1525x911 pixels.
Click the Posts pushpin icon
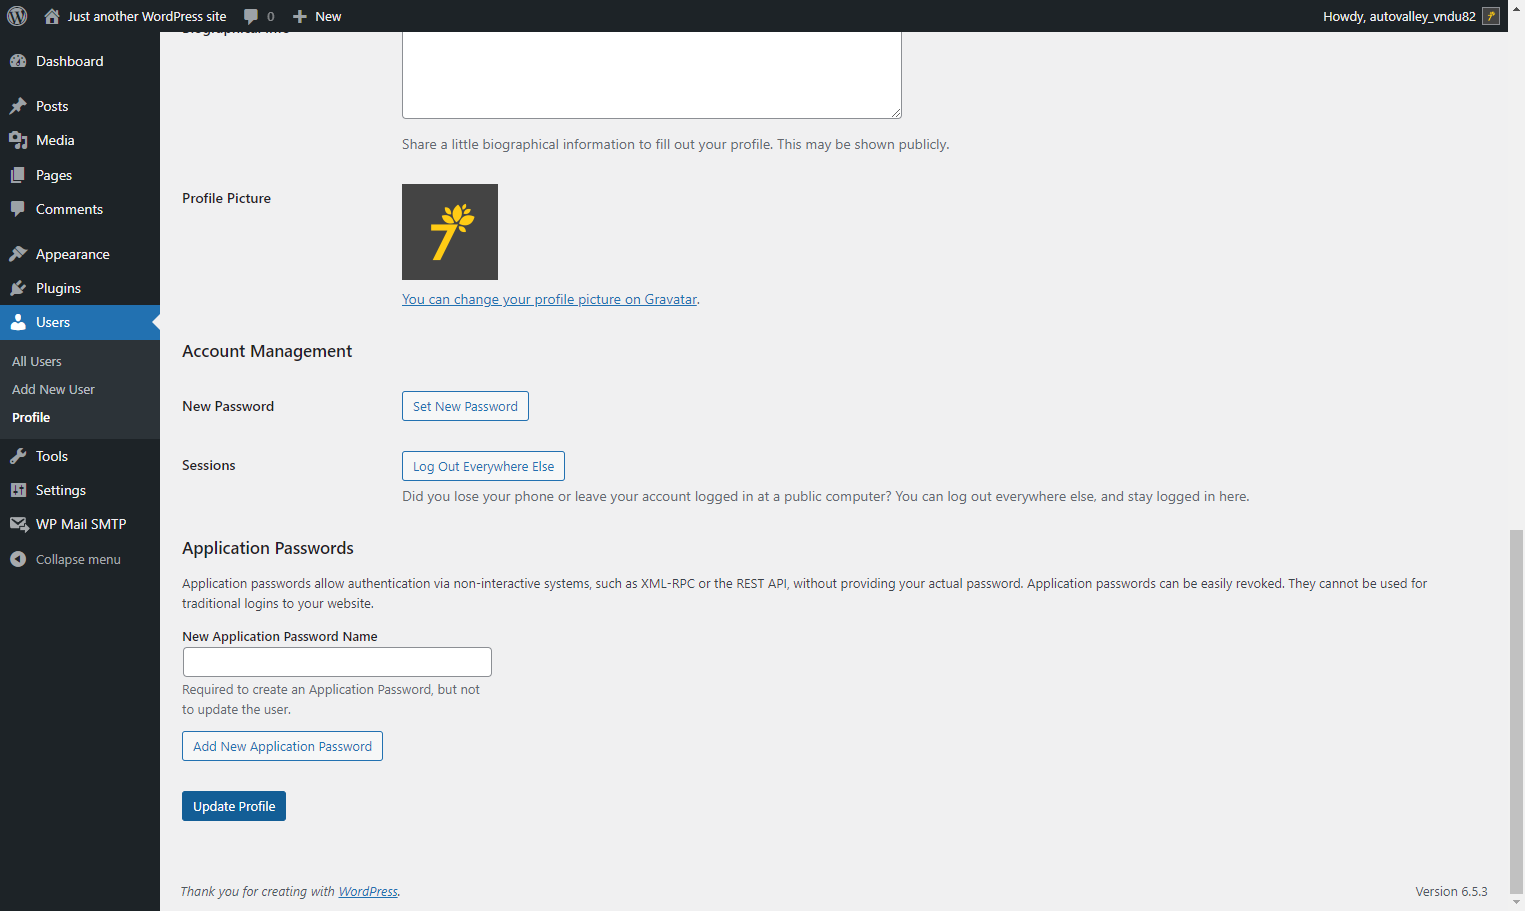pos(18,106)
